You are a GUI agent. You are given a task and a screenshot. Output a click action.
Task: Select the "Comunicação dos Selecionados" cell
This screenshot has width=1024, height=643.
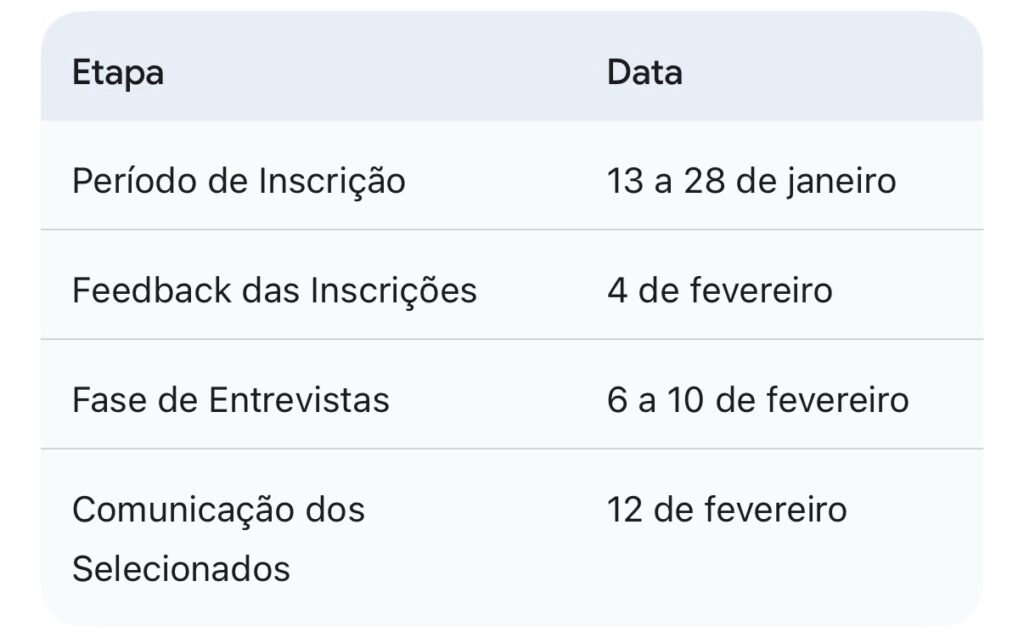[218, 539]
